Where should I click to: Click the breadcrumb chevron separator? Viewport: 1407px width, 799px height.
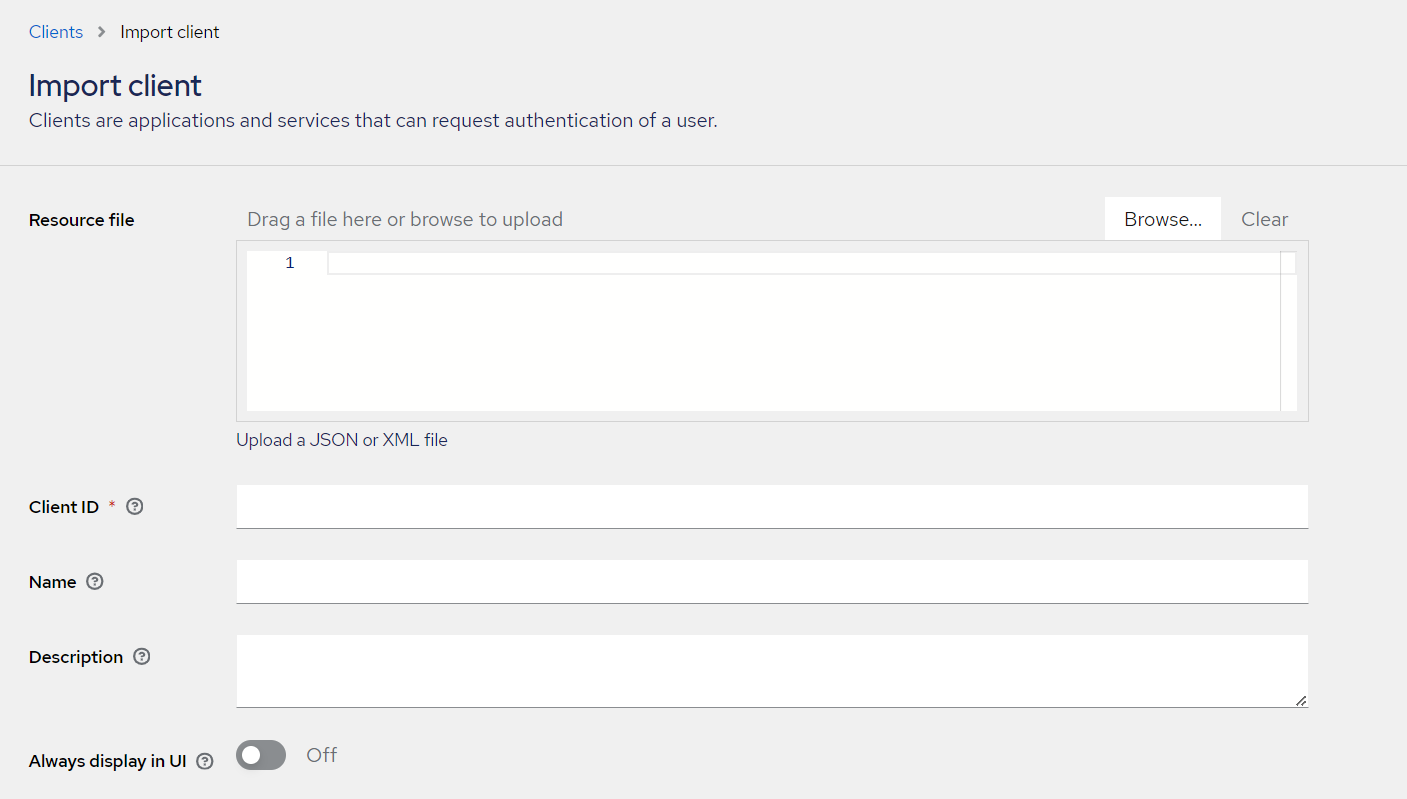(101, 32)
